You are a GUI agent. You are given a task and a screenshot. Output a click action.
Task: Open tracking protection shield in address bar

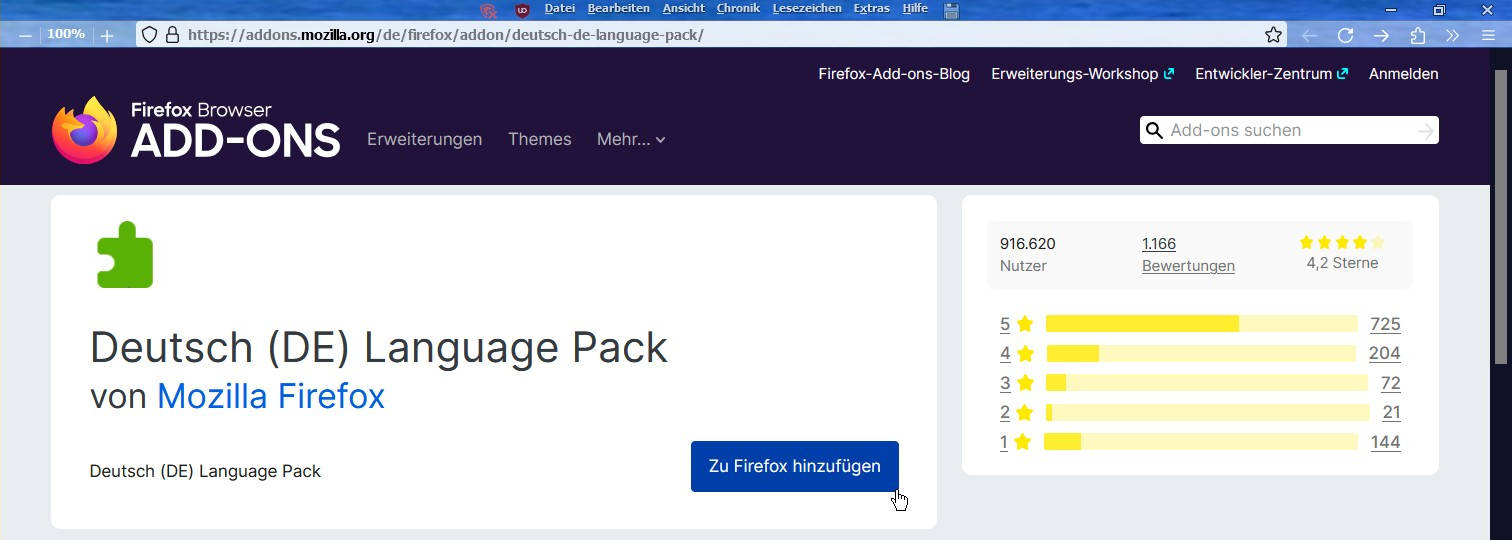coord(149,35)
